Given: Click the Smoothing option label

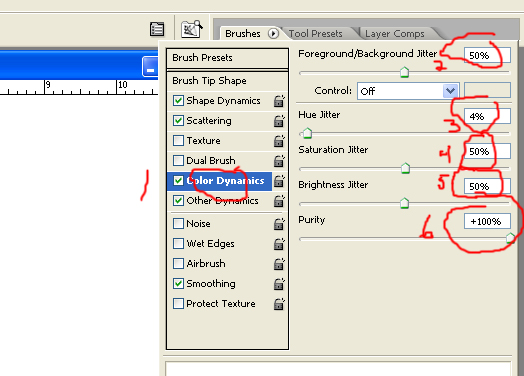Looking at the screenshot, I should (x=211, y=284).
